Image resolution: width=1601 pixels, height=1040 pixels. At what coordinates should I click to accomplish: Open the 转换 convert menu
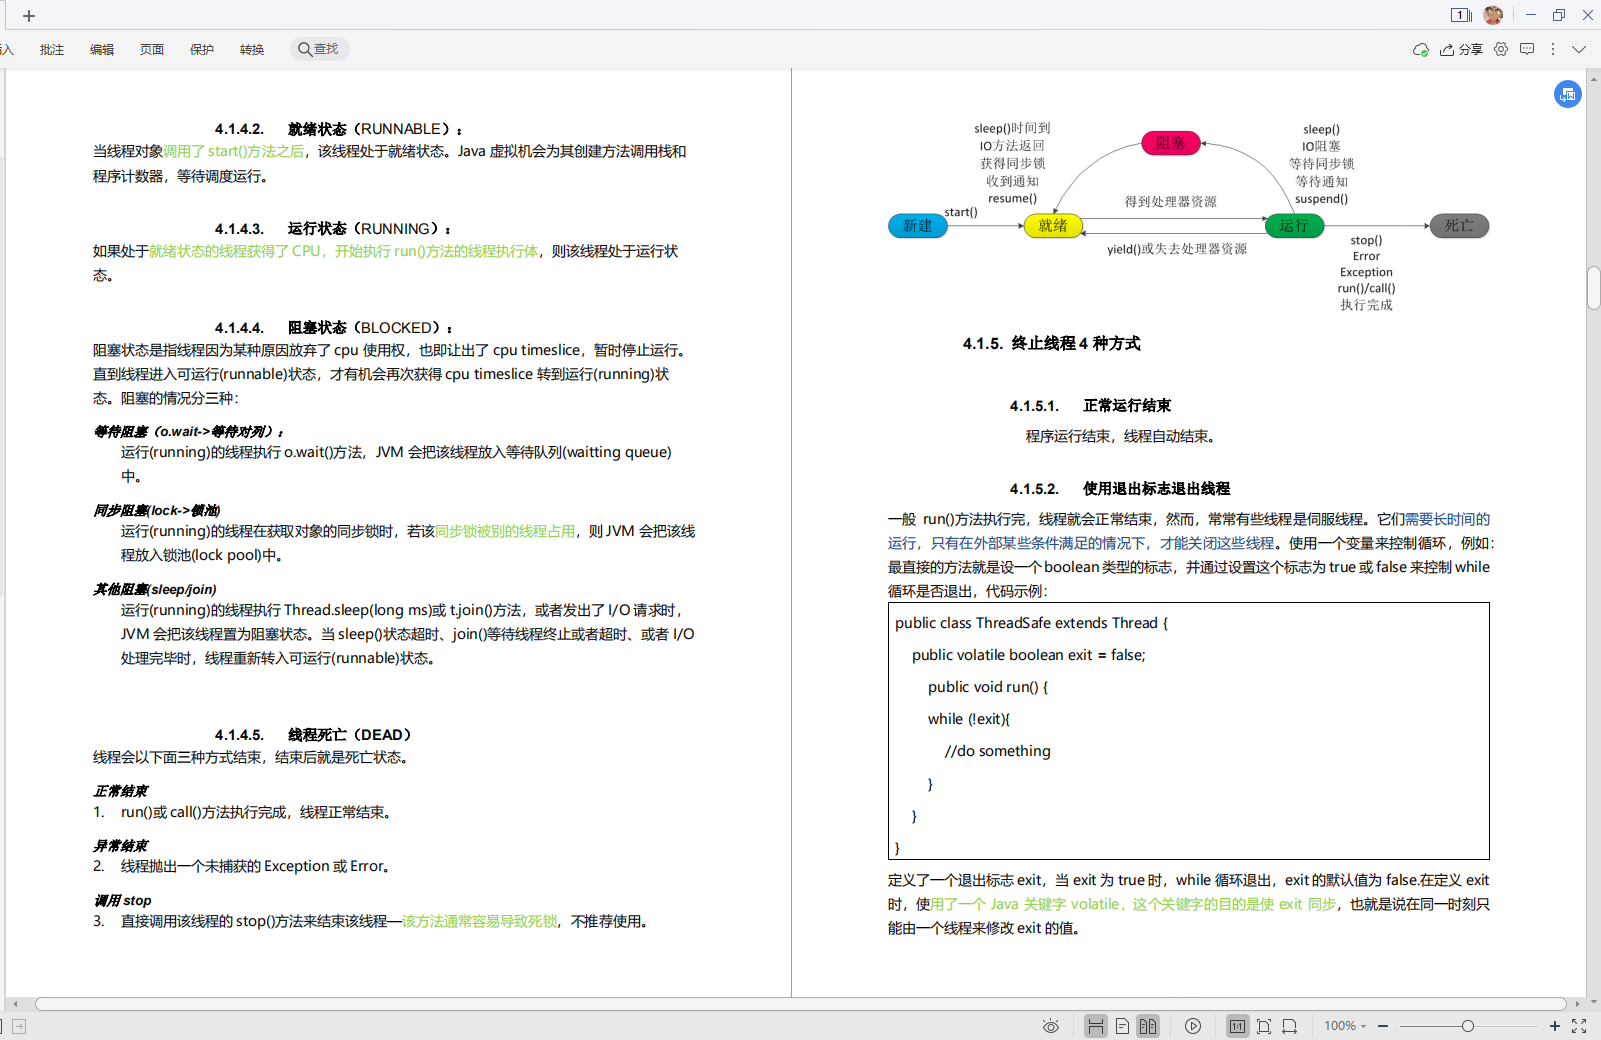point(252,49)
